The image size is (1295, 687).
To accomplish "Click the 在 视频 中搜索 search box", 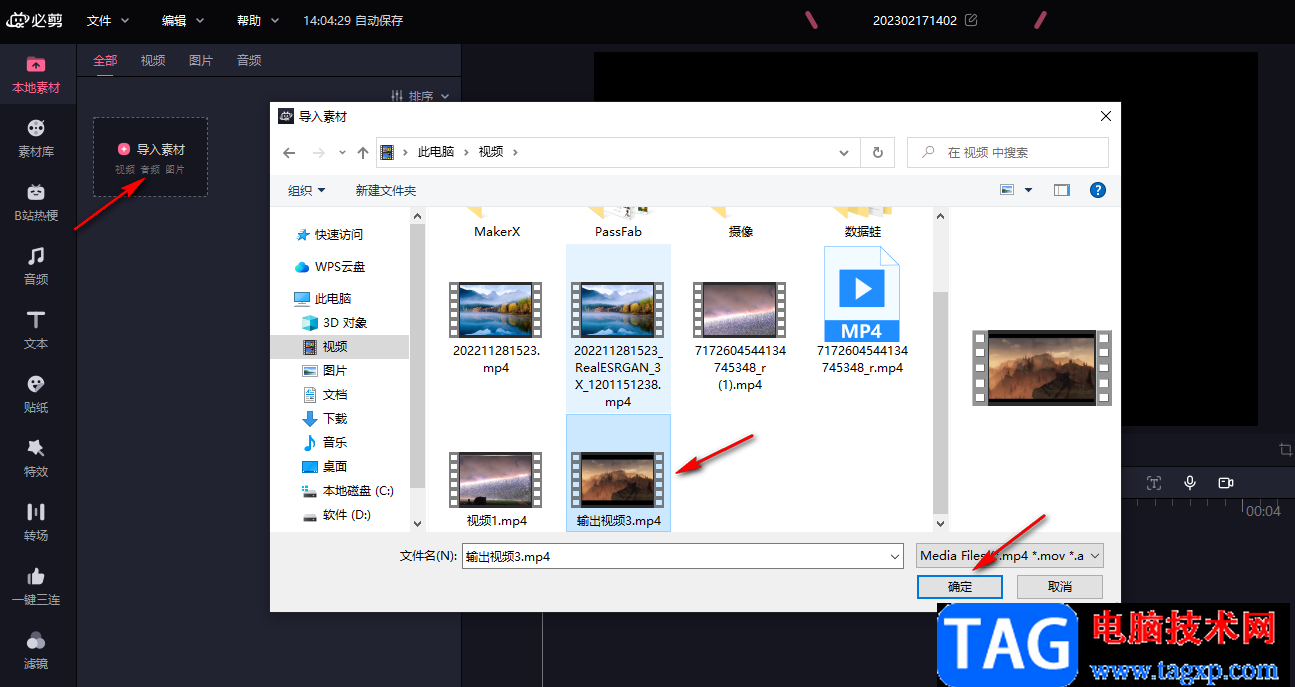I will click(x=1008, y=152).
